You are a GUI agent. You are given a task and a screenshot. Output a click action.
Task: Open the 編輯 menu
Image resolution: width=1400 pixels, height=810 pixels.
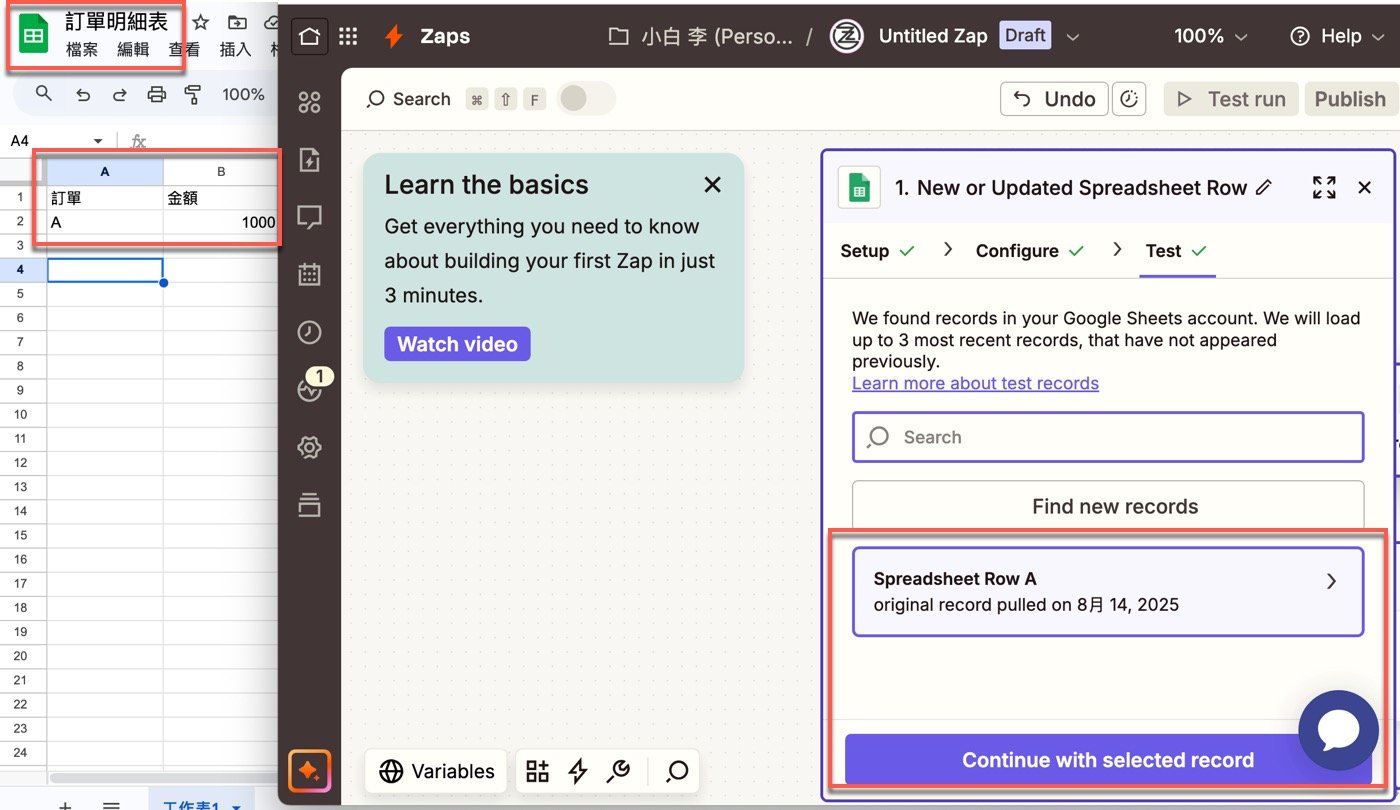click(133, 49)
